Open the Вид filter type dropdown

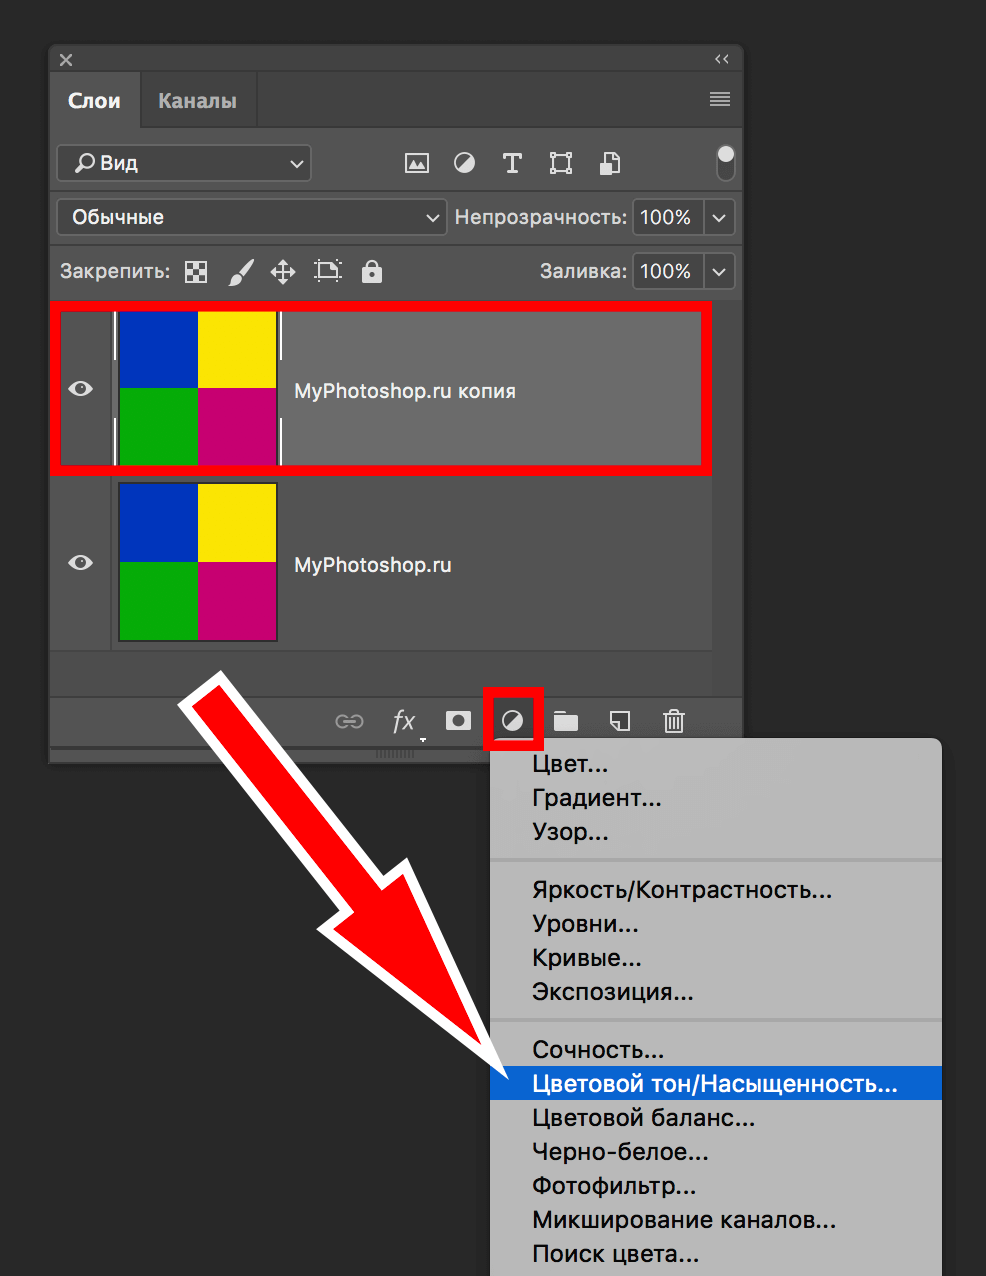184,163
